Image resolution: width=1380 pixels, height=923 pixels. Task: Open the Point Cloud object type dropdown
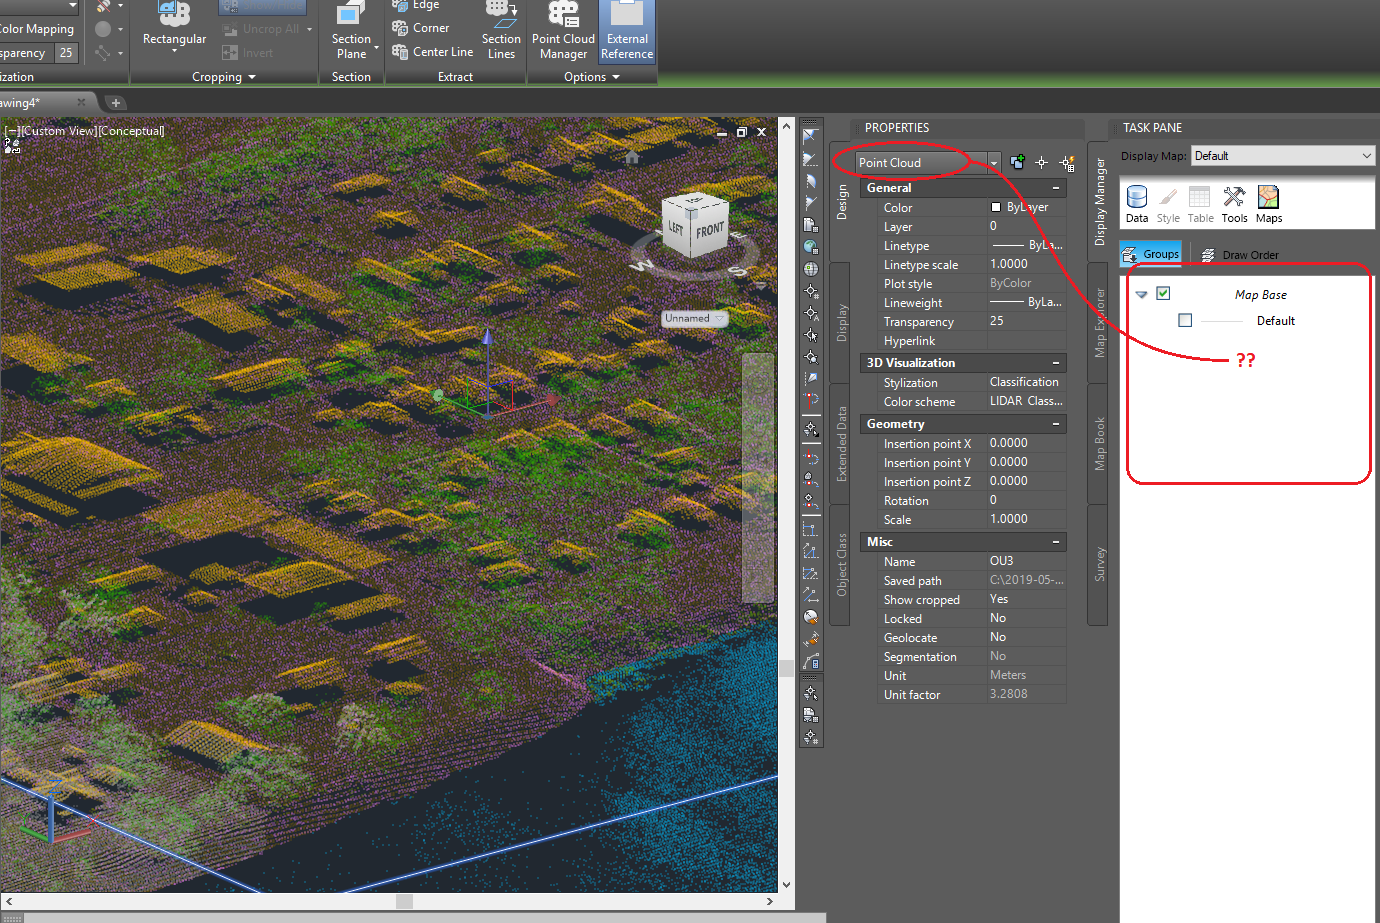click(x=994, y=163)
